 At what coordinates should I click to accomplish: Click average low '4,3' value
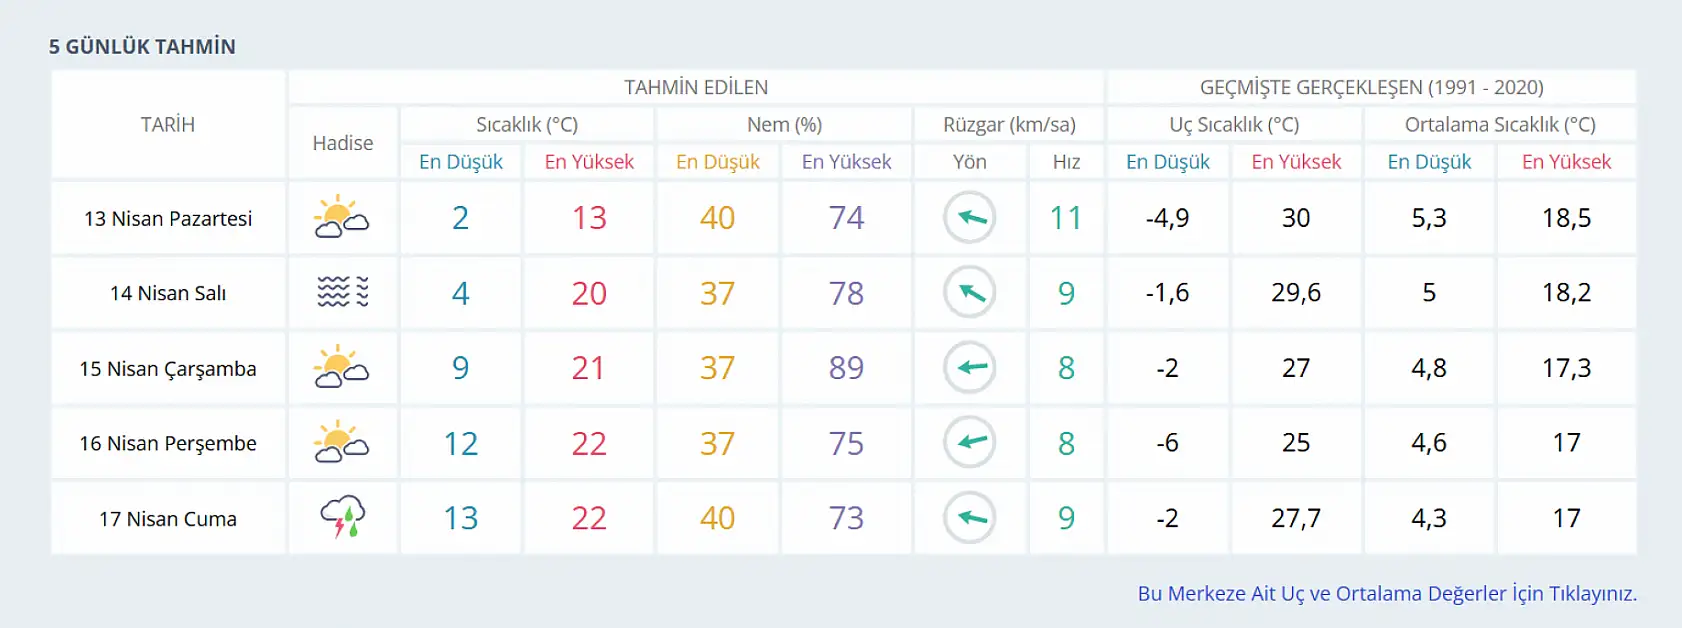(1429, 517)
